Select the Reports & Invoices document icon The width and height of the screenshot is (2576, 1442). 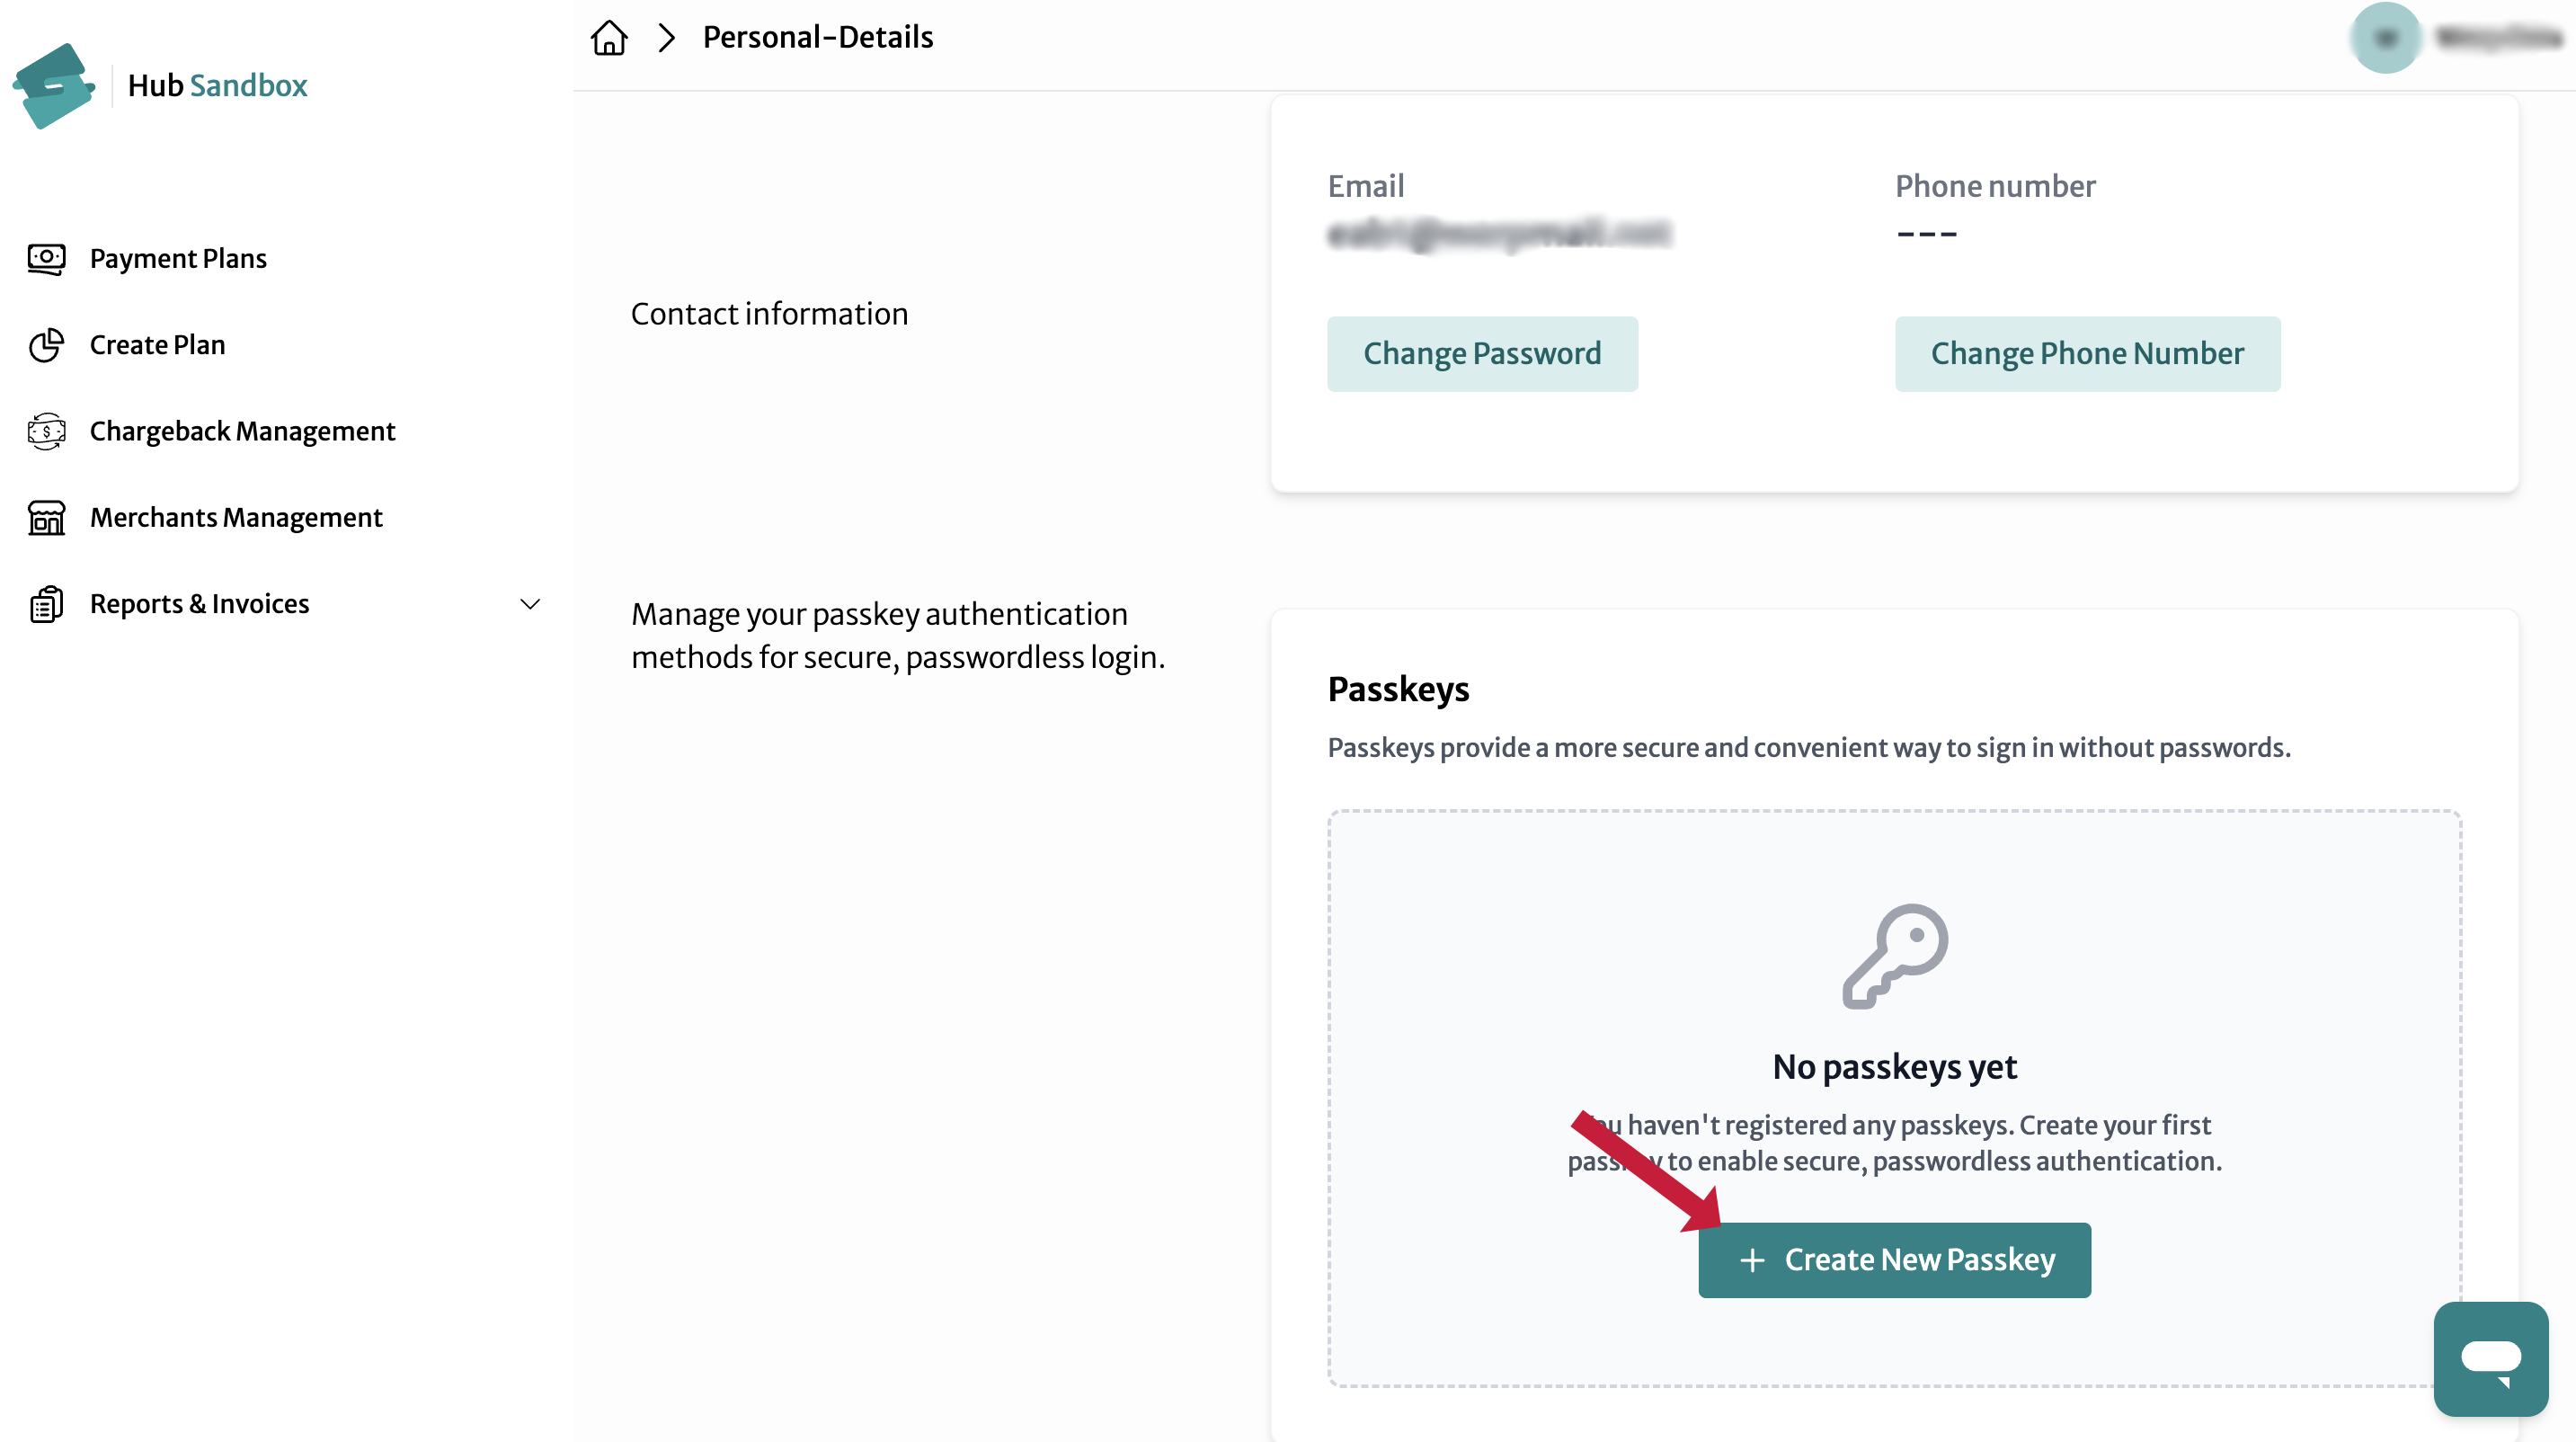46,603
